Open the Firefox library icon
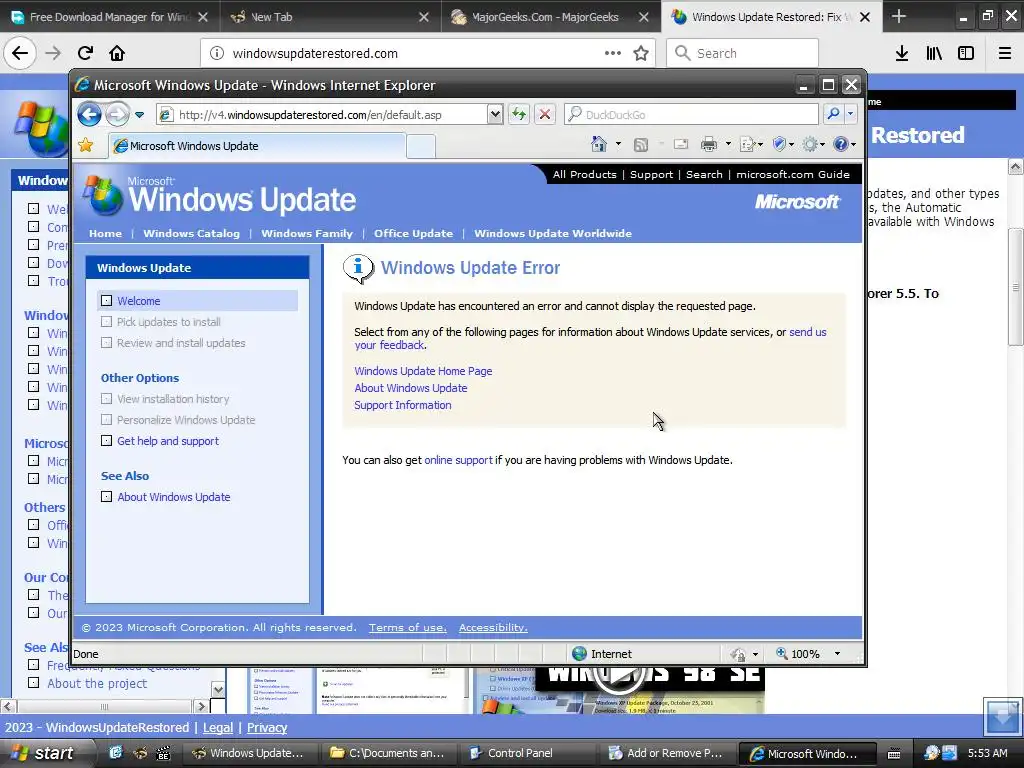 click(x=934, y=54)
